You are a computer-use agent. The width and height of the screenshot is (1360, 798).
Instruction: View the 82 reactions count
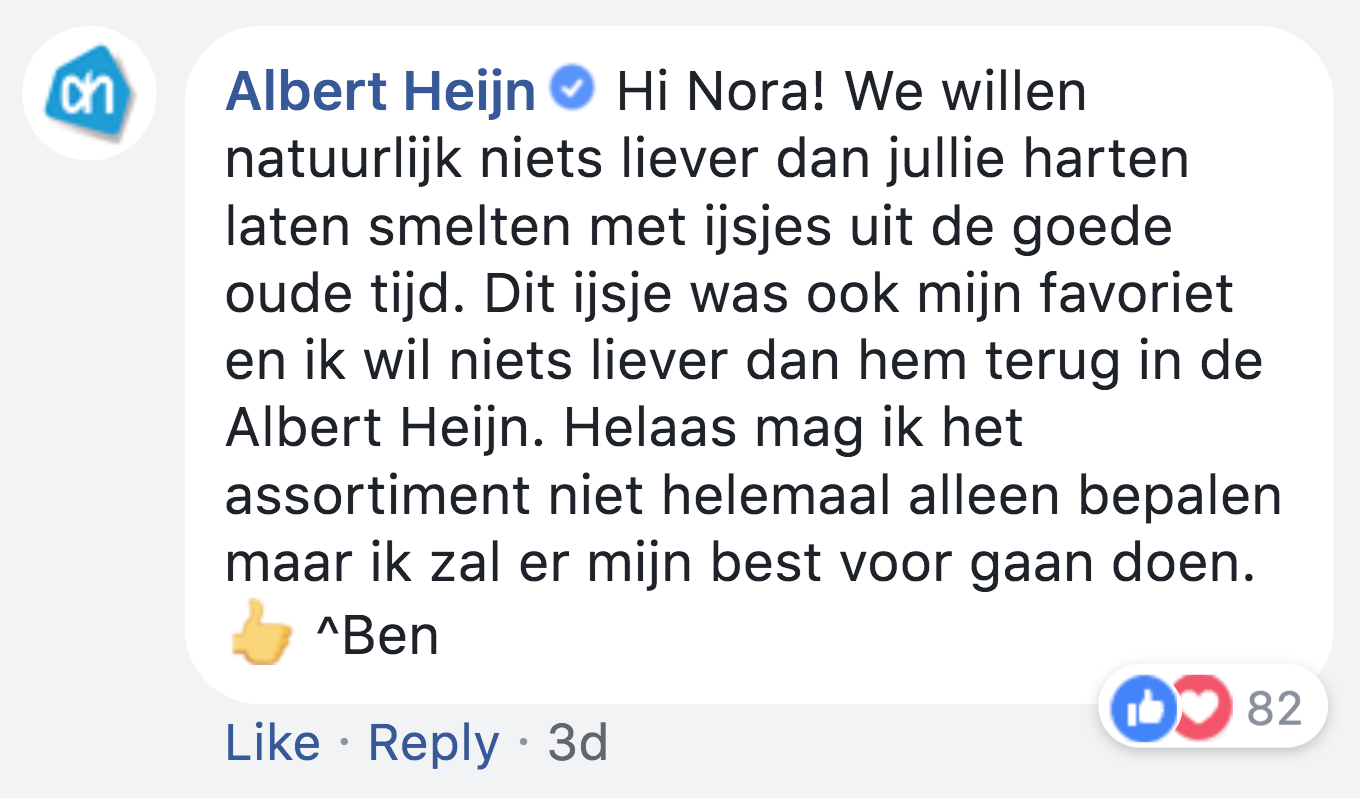pyautogui.click(x=1275, y=709)
